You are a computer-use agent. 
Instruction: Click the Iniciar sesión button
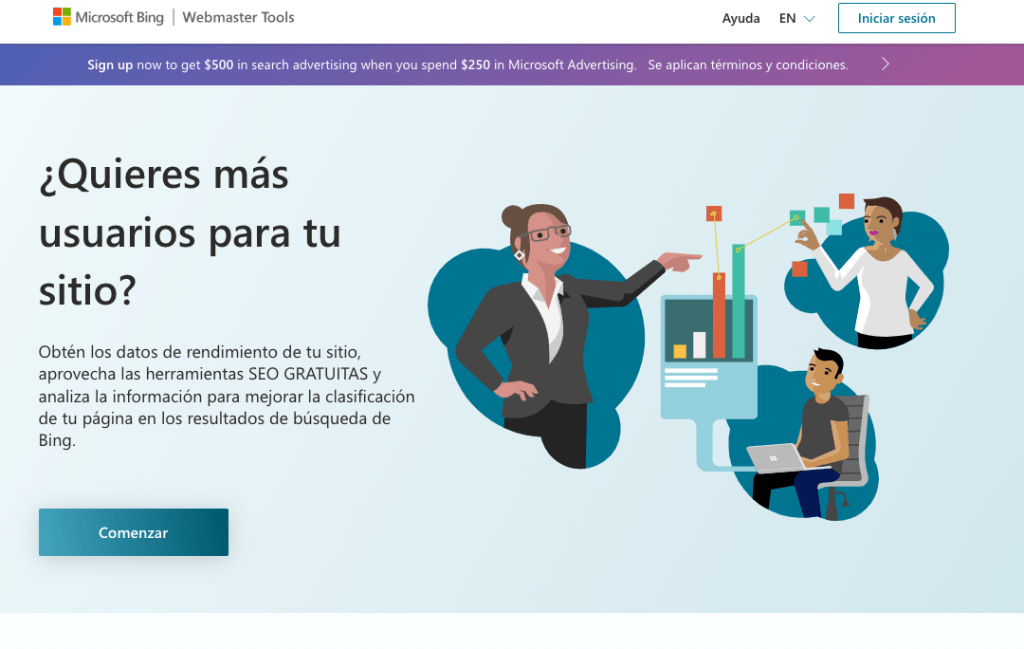(x=897, y=18)
